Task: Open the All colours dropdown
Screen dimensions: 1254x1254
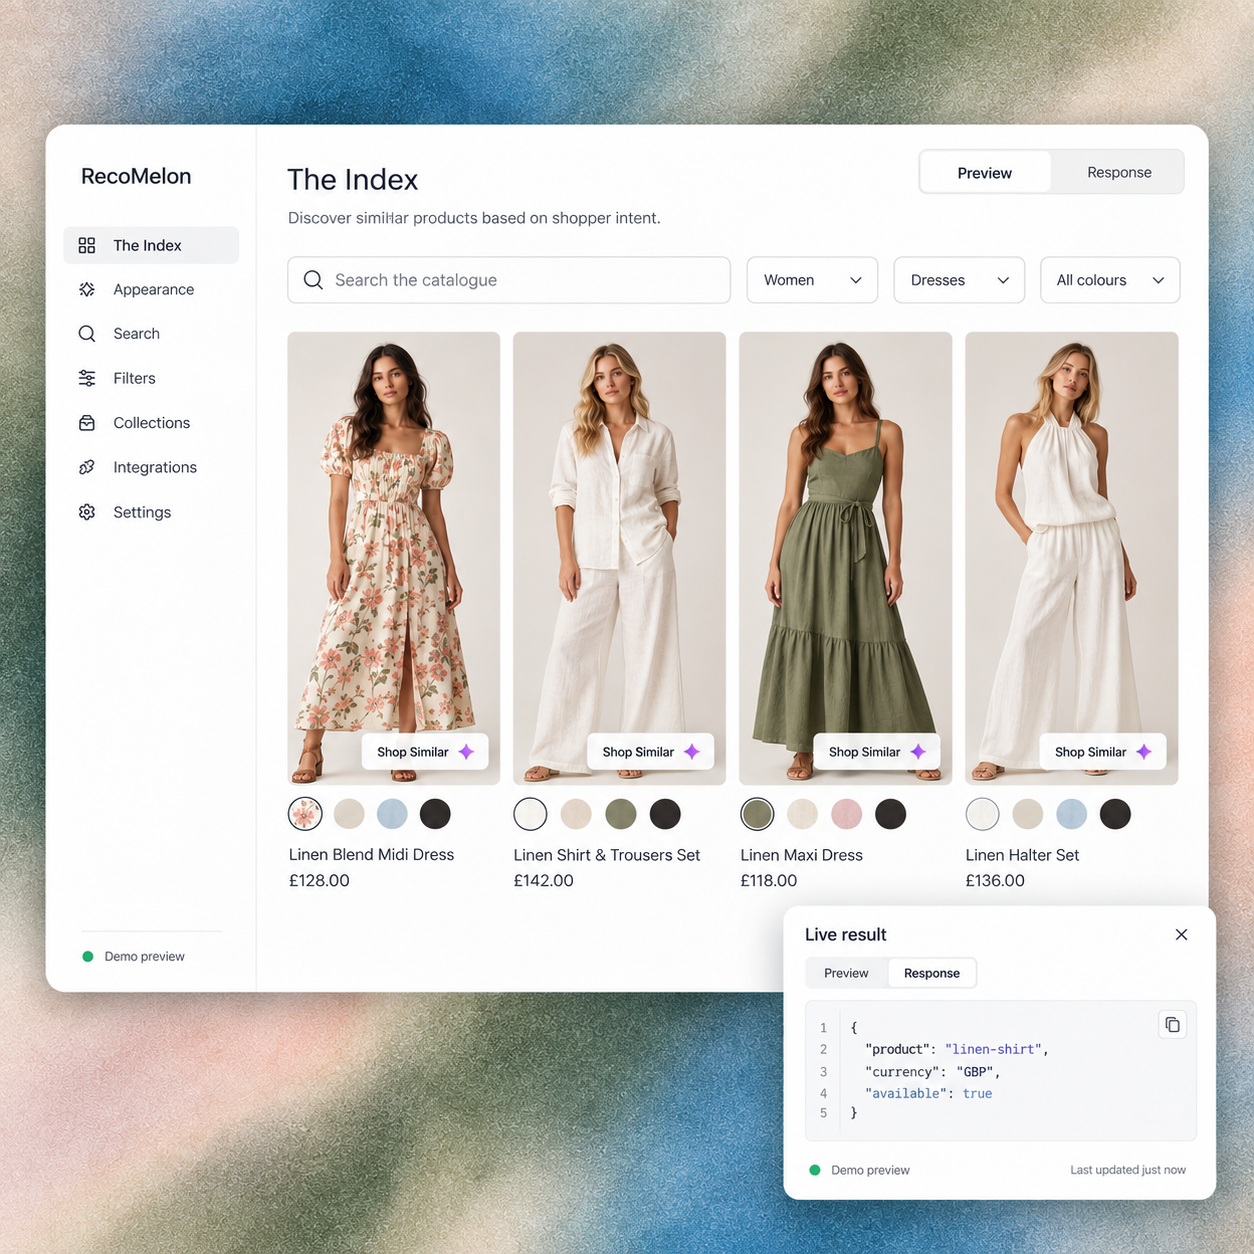Action: tap(1110, 280)
